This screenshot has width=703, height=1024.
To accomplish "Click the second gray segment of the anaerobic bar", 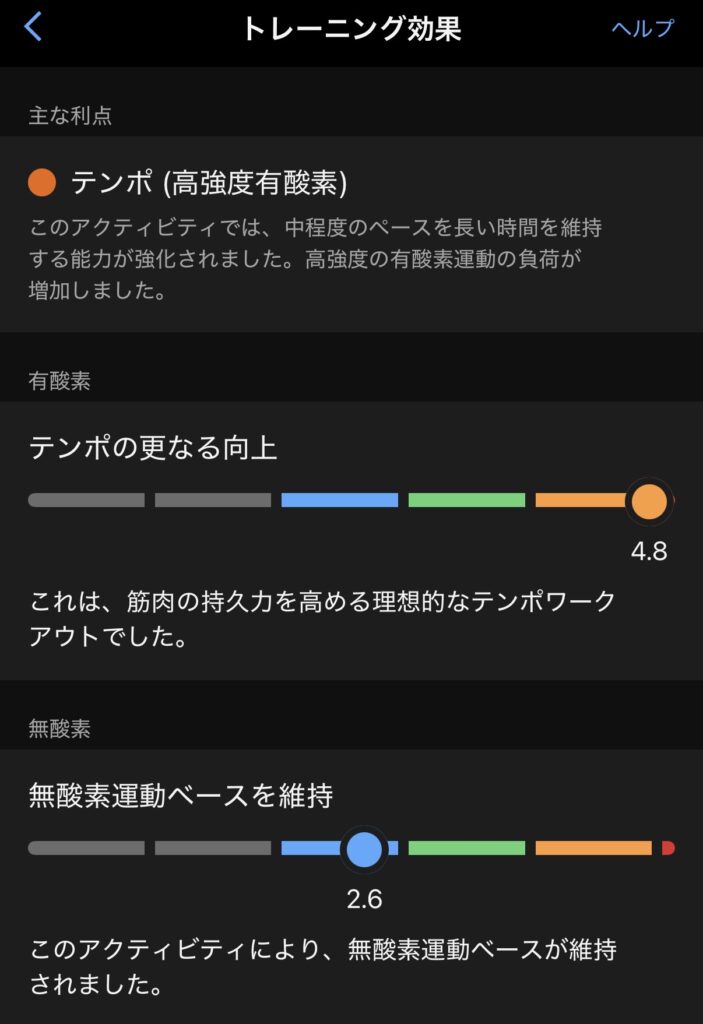I will point(213,848).
